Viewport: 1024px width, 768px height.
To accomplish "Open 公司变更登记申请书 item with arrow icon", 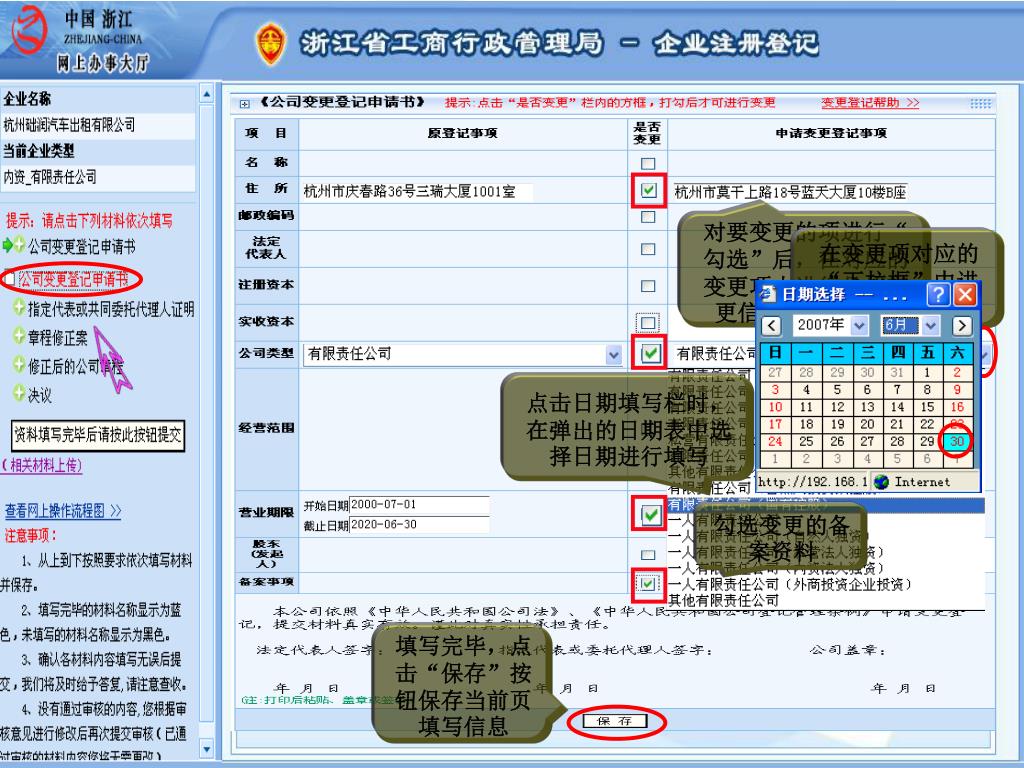I will 81,246.
